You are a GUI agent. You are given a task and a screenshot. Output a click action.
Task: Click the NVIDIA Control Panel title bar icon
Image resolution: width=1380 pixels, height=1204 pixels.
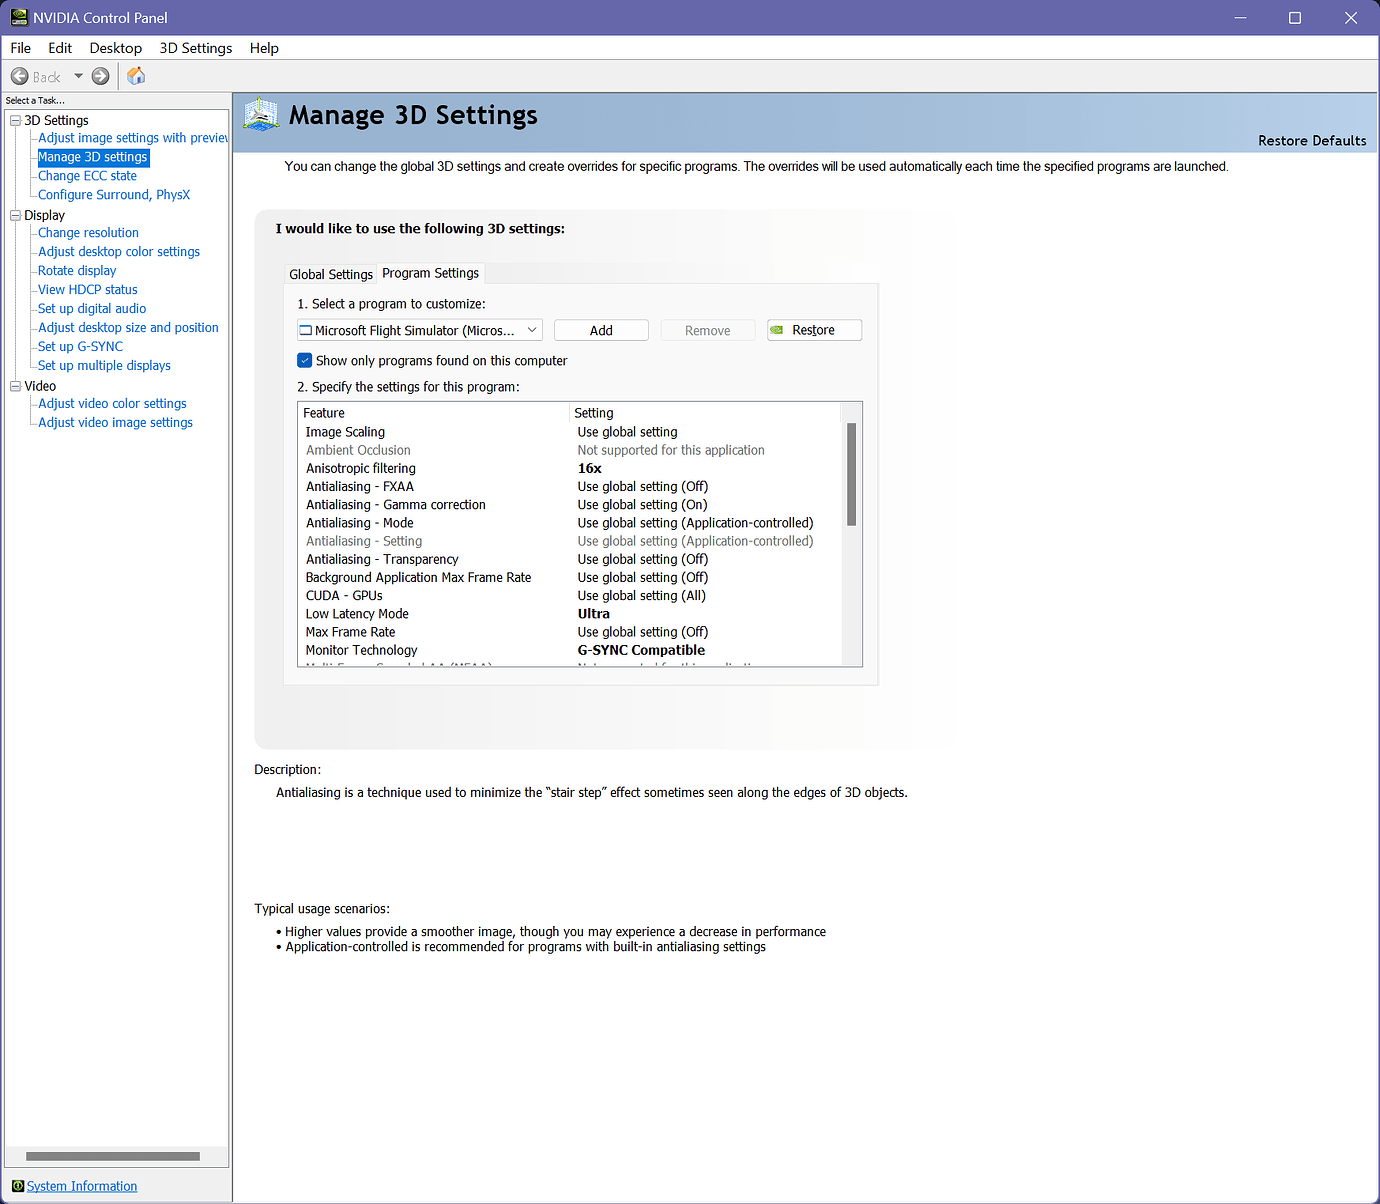(x=19, y=18)
